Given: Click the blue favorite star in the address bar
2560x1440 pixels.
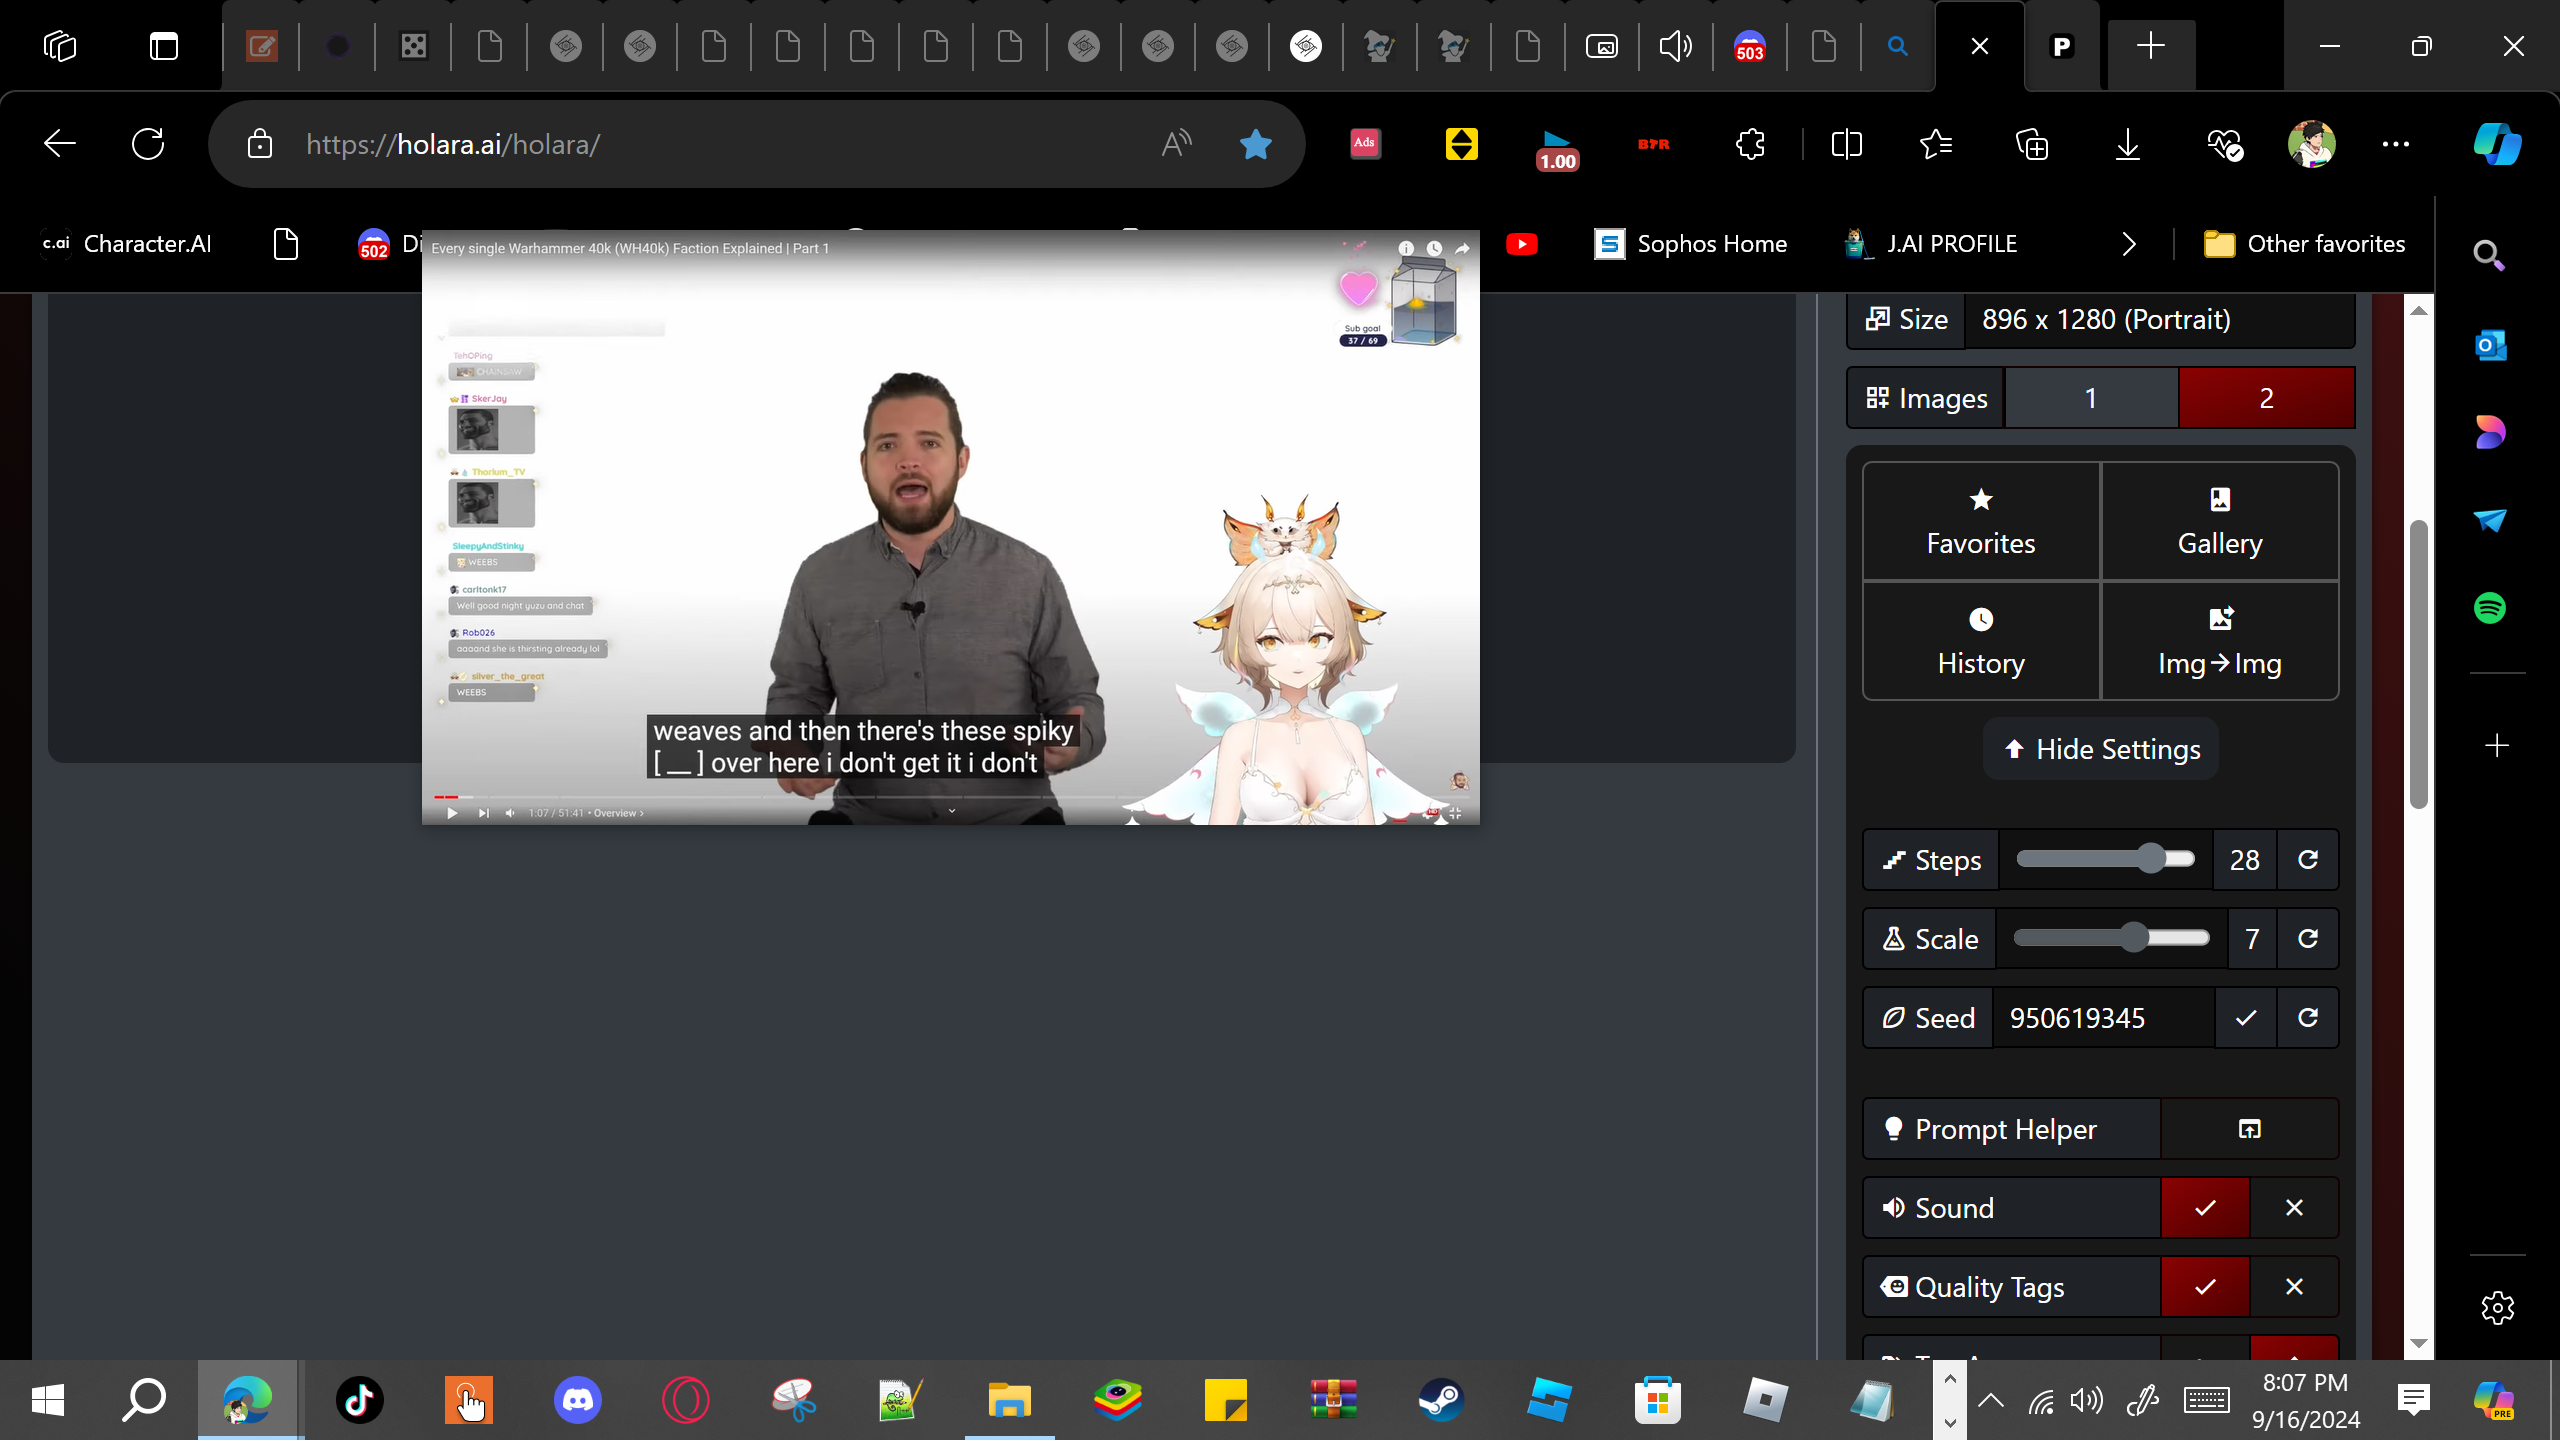Looking at the screenshot, I should (x=1255, y=144).
